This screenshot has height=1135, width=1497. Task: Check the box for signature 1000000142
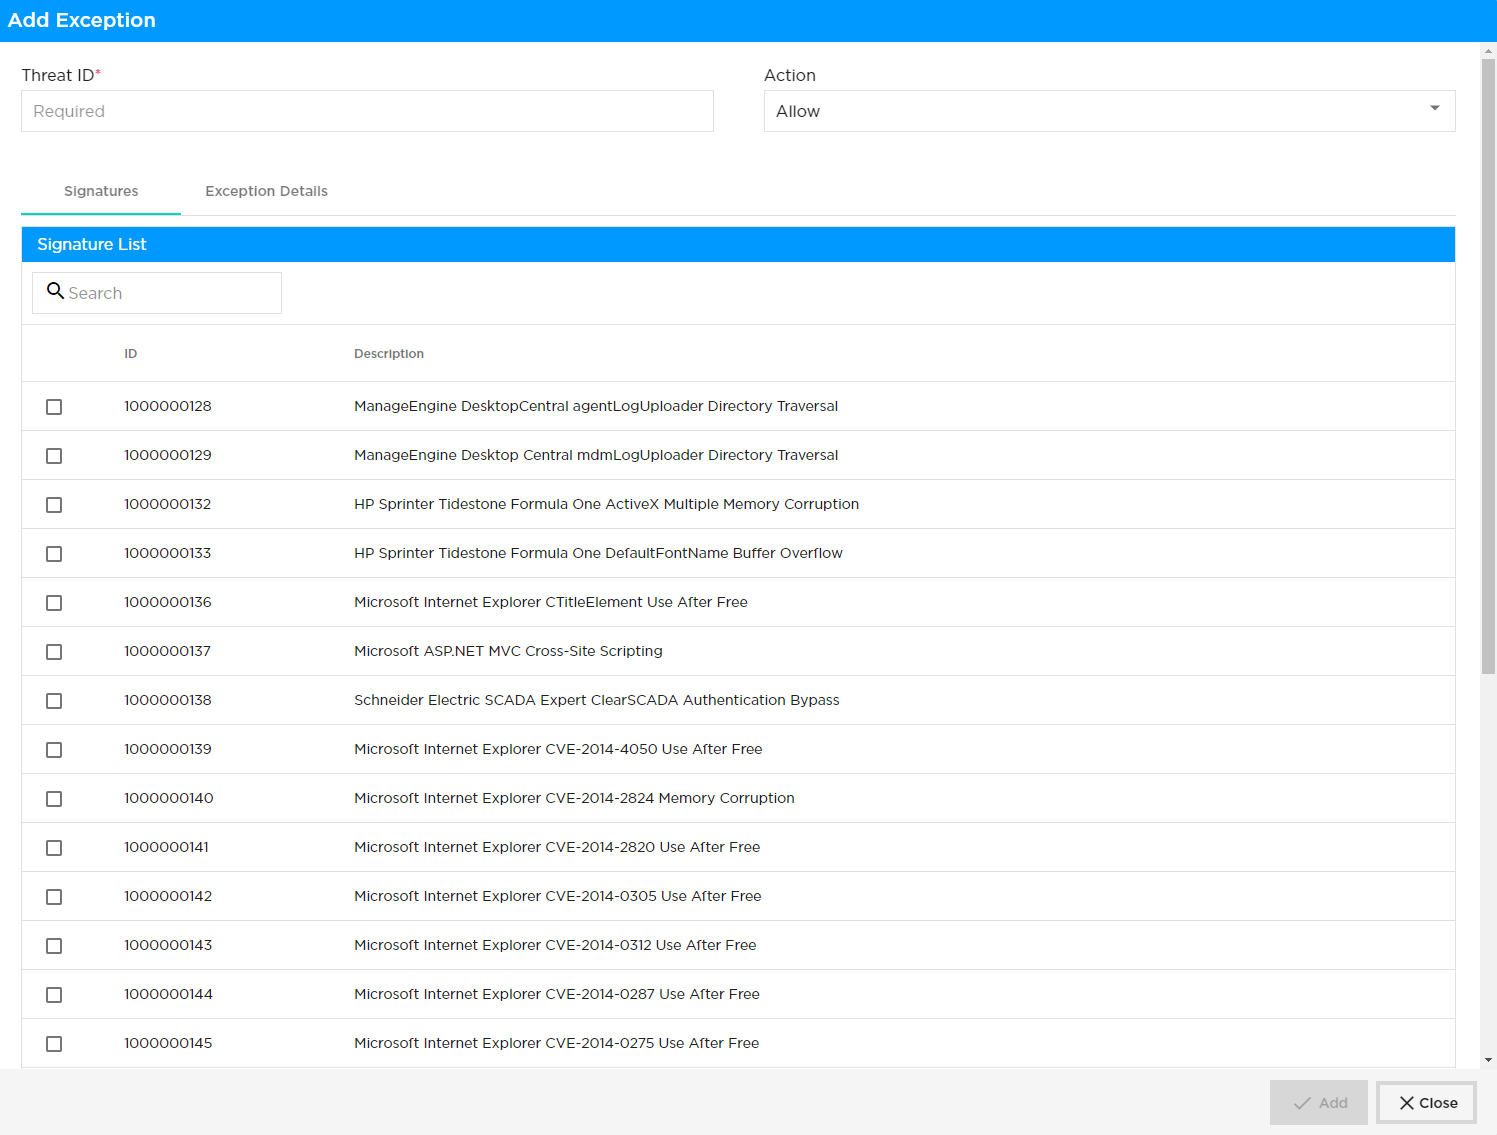point(54,897)
